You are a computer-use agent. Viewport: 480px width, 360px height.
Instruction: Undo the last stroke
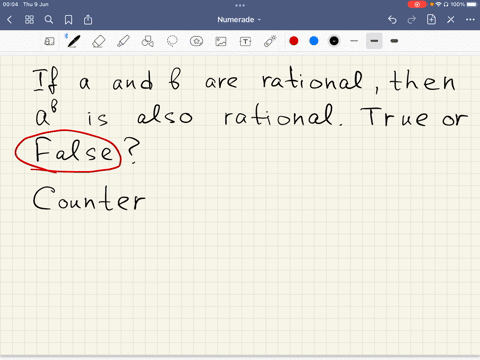pos(392,20)
